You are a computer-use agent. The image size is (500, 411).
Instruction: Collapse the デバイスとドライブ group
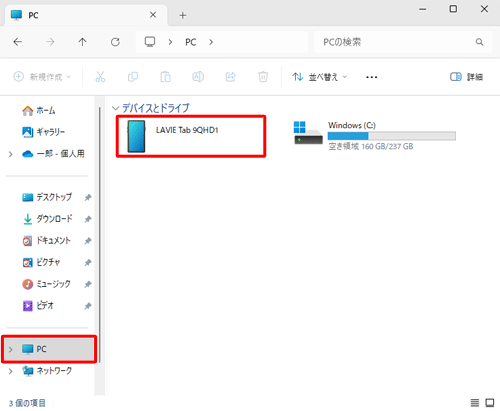[115, 108]
